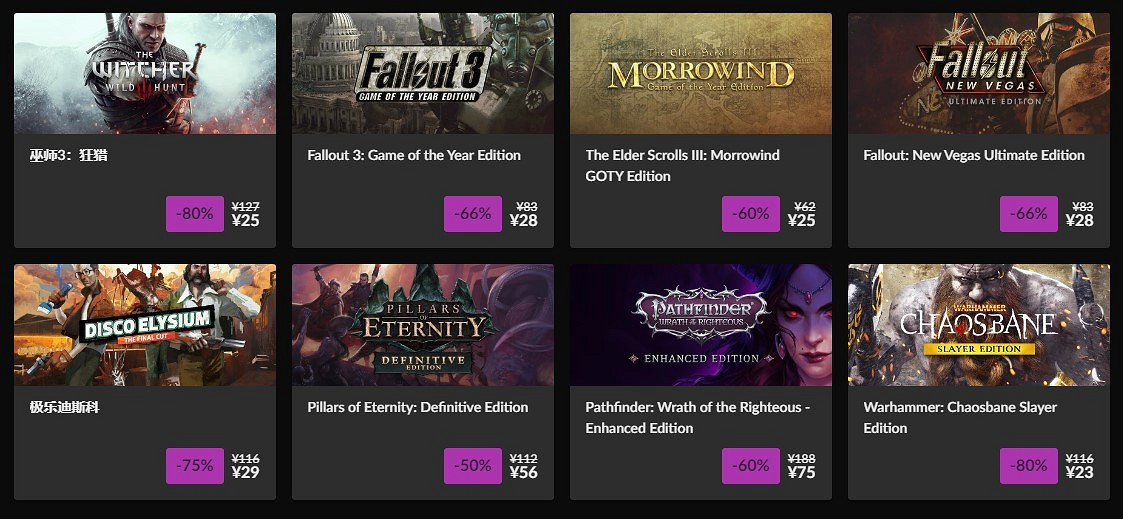Select Fallout: New Vegas Ultimate Edition title

[974, 155]
